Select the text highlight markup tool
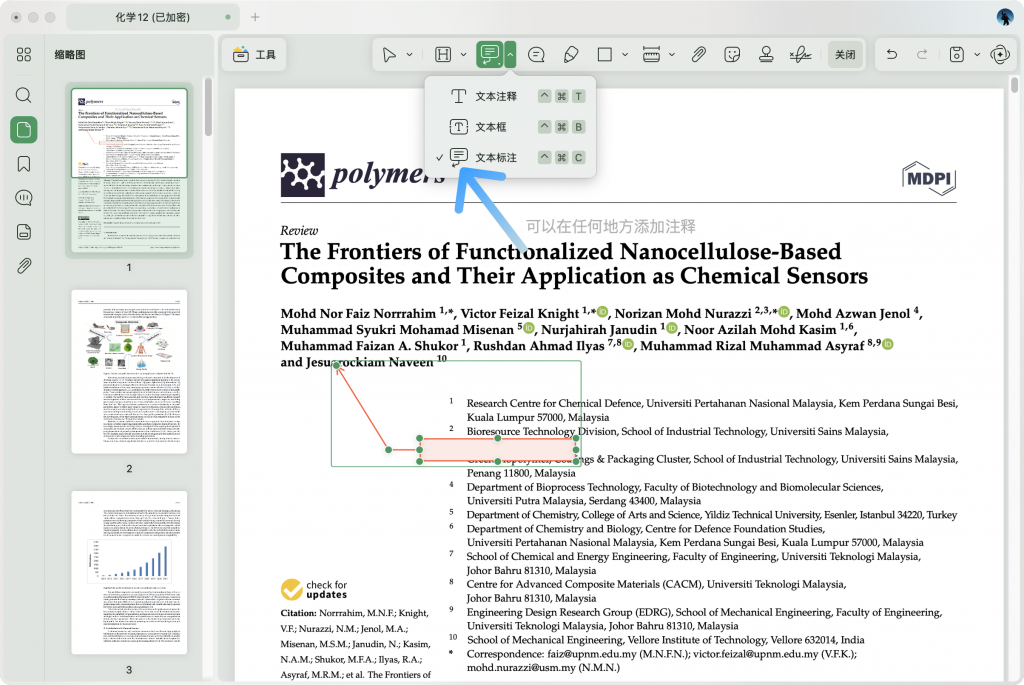 click(x=443, y=55)
